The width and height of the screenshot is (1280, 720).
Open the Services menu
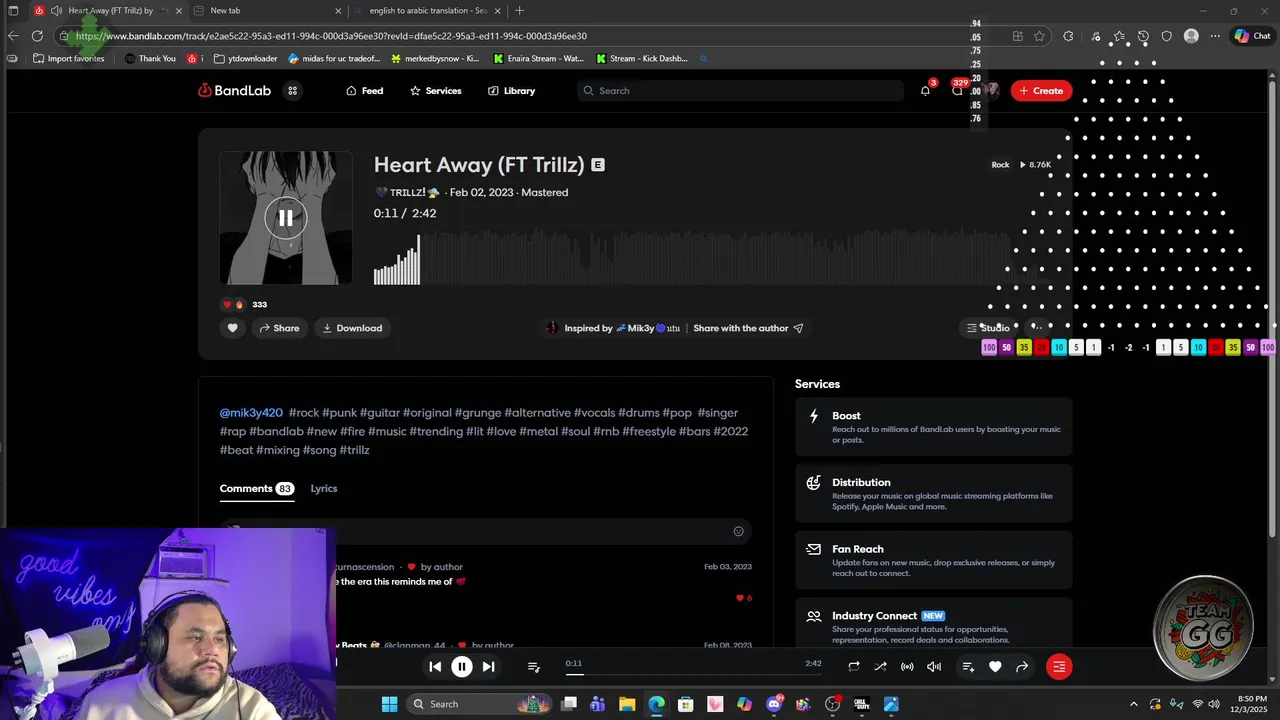tap(435, 90)
